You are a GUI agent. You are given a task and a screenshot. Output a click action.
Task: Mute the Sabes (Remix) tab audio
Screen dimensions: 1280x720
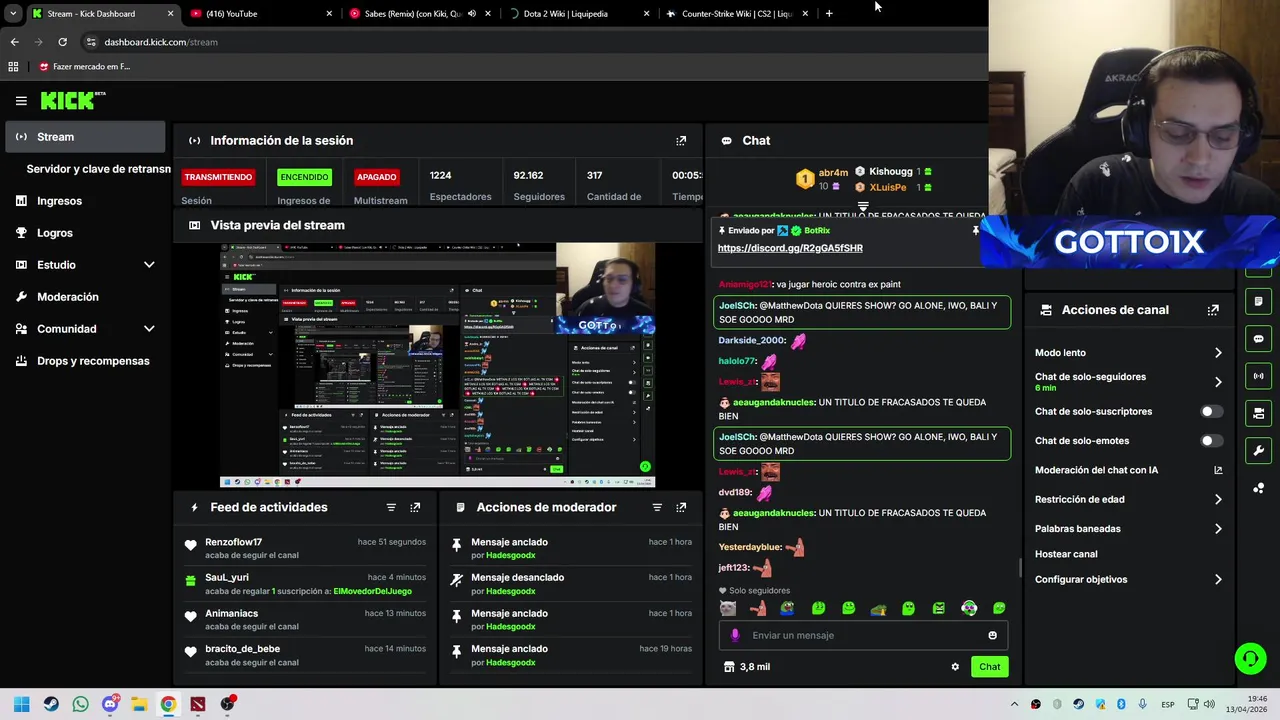(472, 14)
